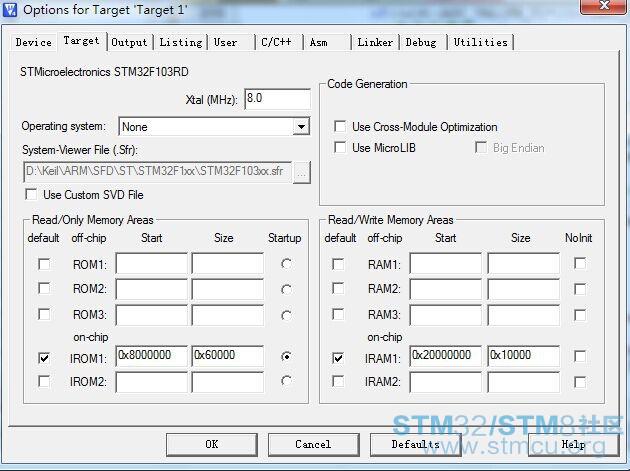Click the STMicroelectronics STM32F103RD device label

coord(104,72)
